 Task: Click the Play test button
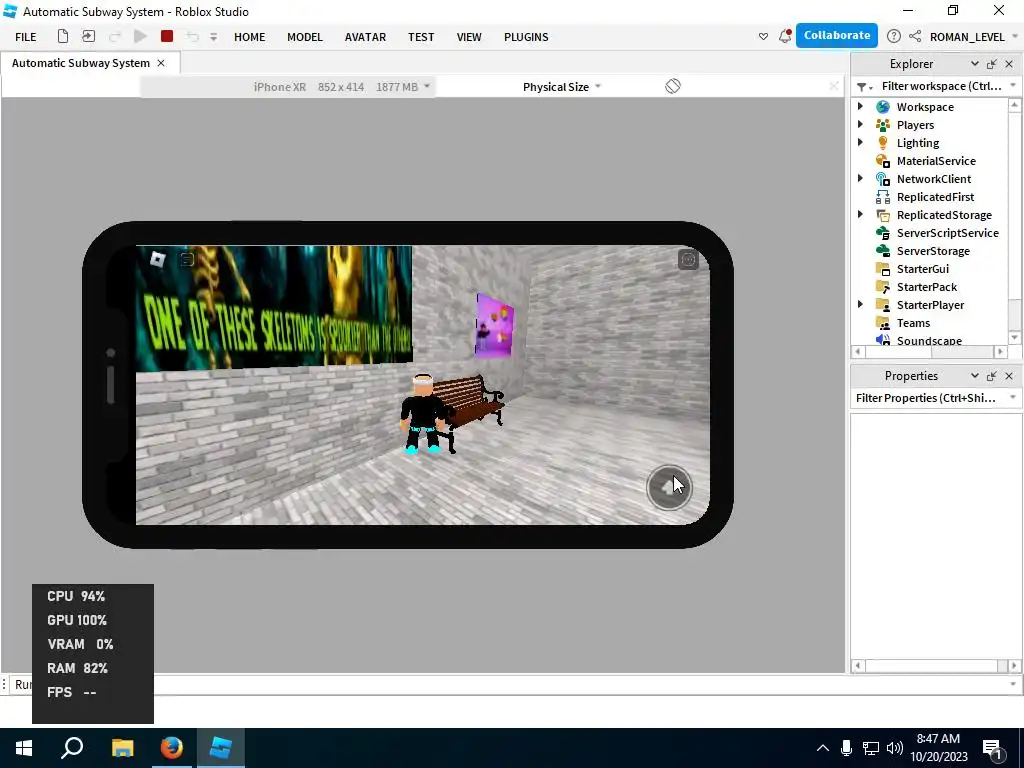click(140, 37)
